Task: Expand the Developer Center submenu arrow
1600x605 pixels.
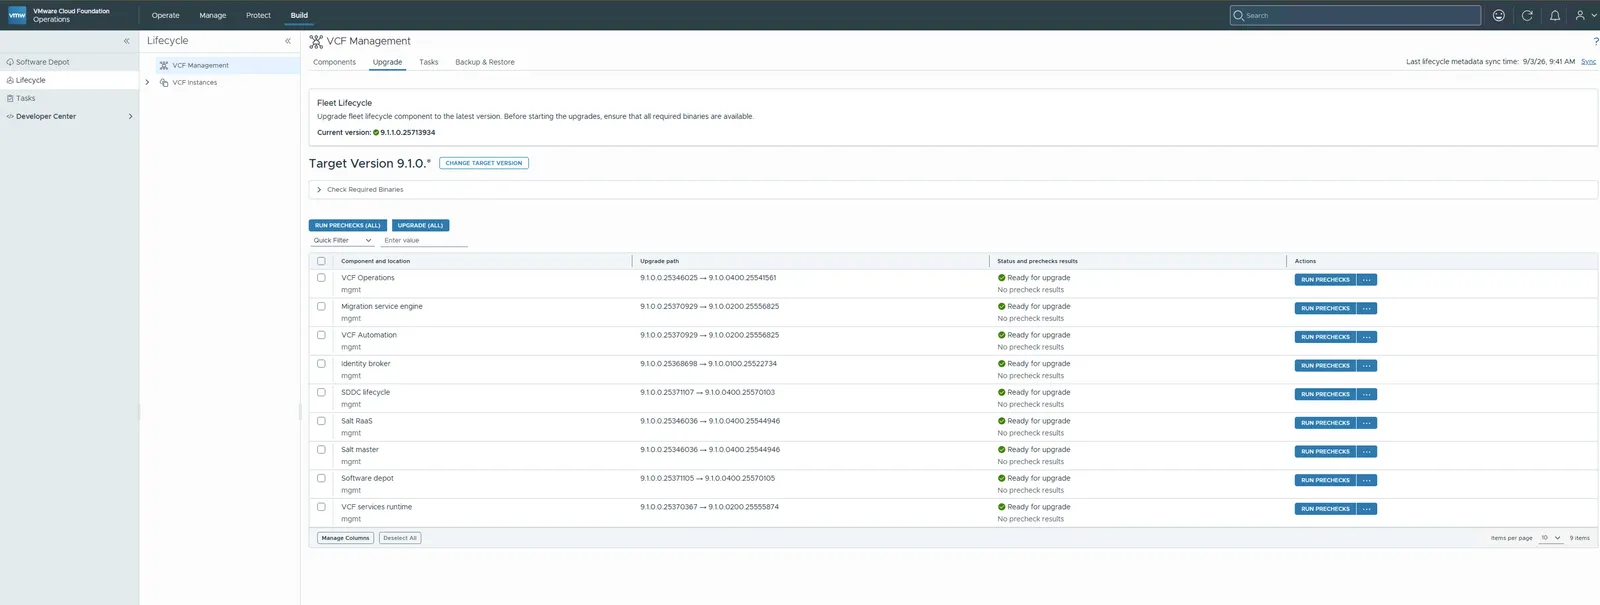Action: [130, 116]
